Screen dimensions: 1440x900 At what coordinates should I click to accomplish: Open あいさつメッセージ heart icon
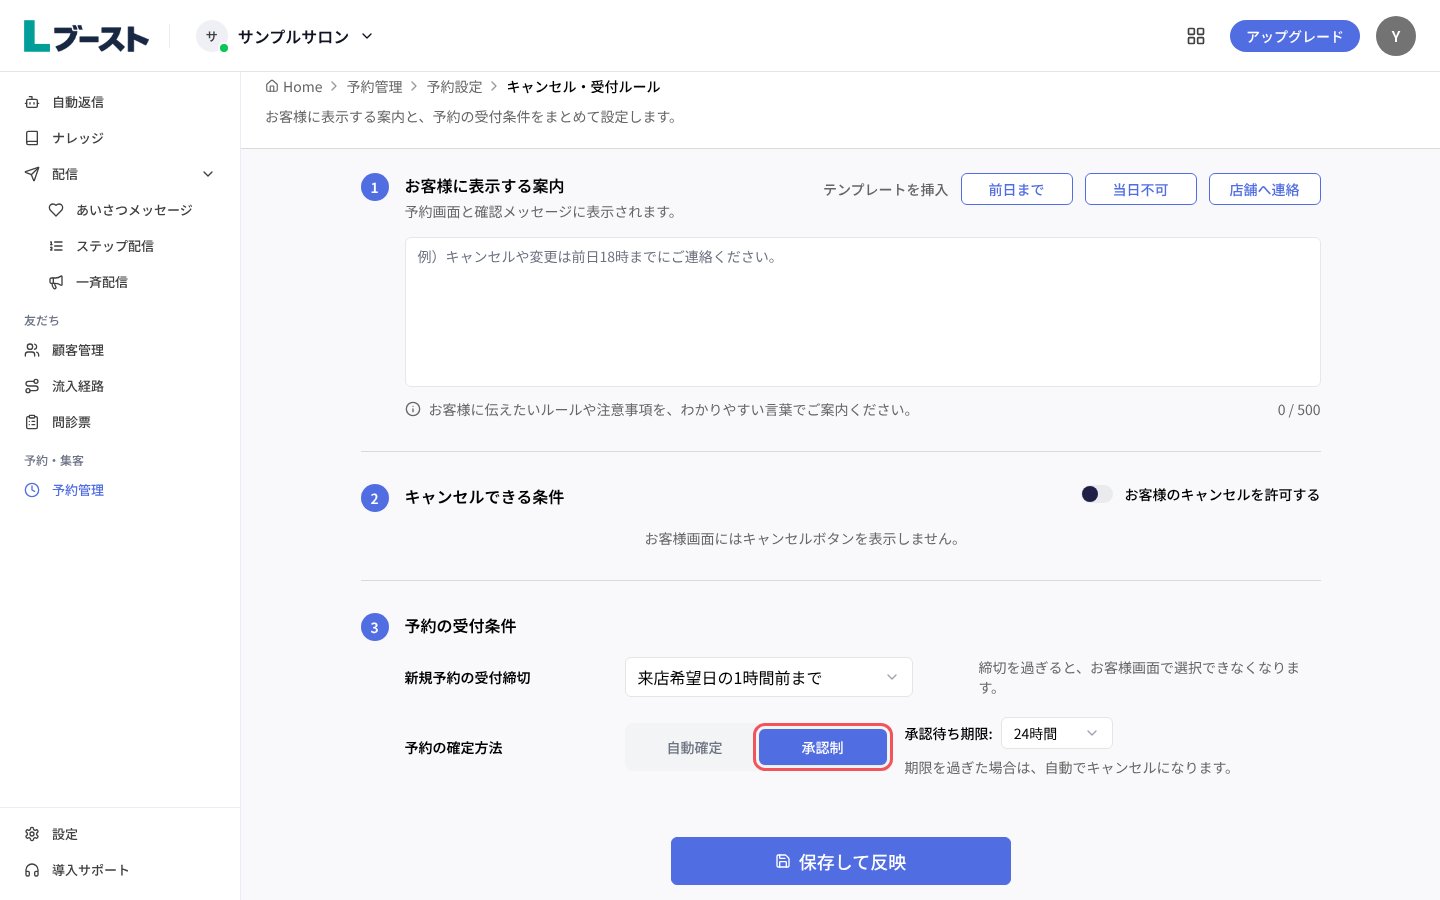click(56, 210)
